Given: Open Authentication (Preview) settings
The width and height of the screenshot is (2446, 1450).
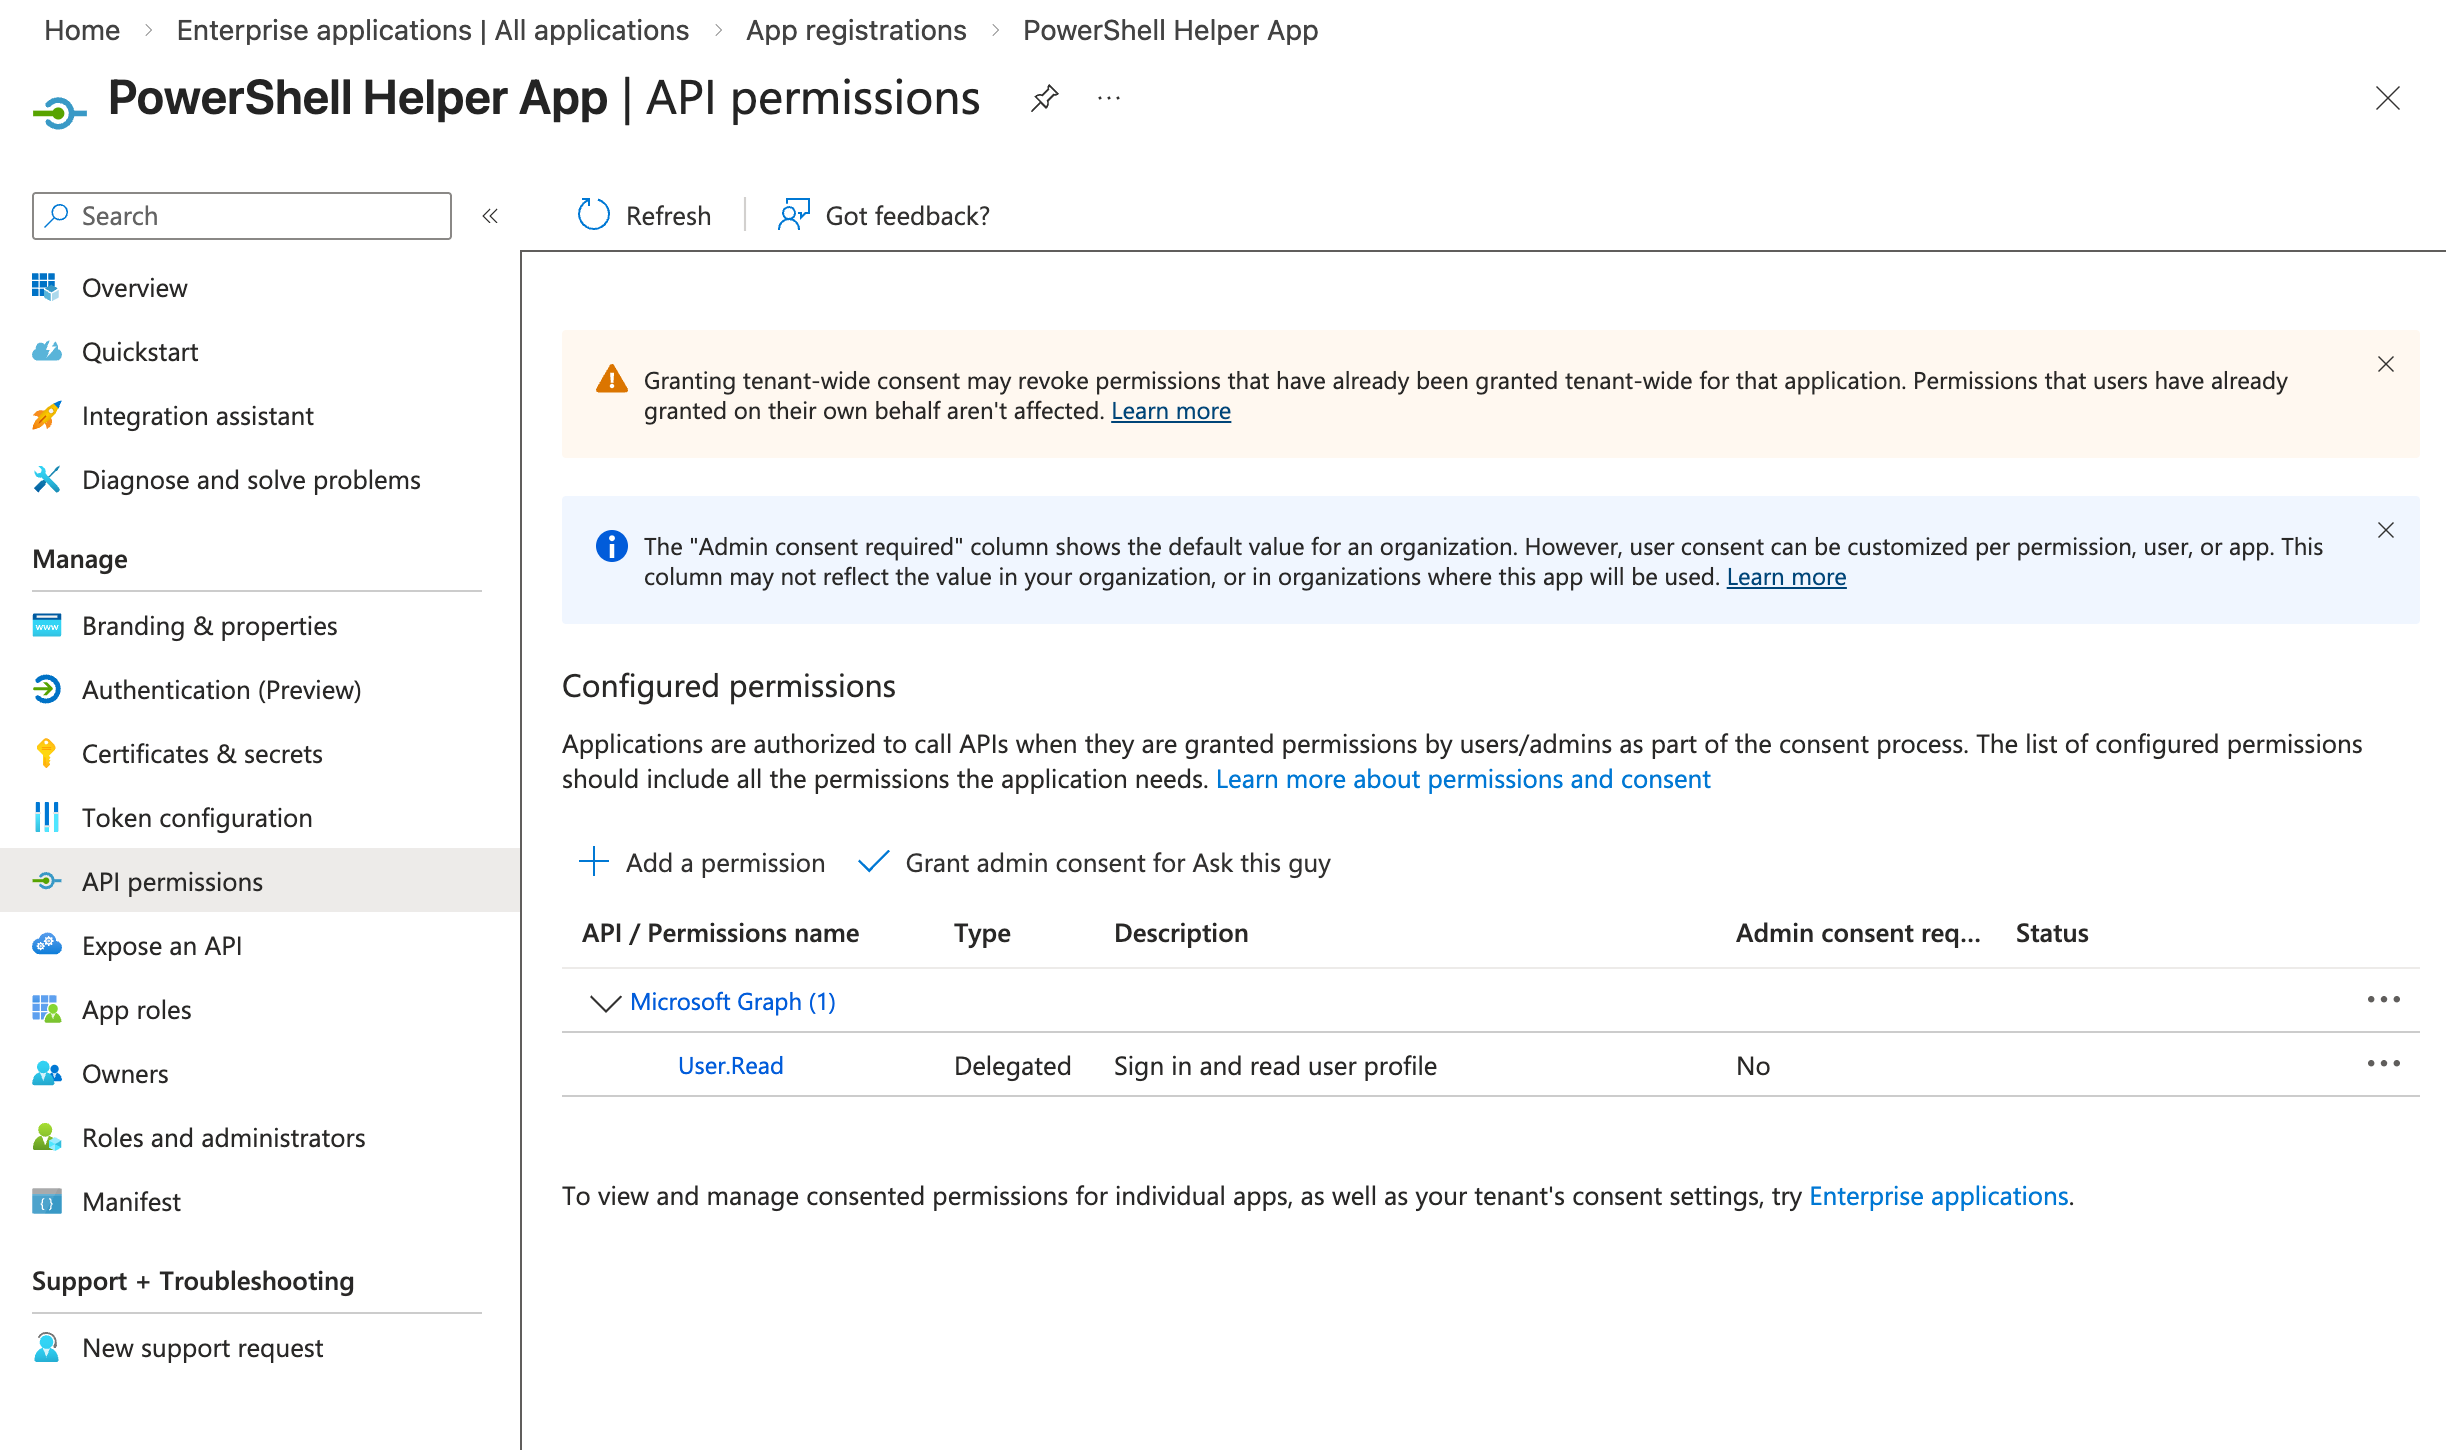Looking at the screenshot, I should pyautogui.click(x=222, y=689).
